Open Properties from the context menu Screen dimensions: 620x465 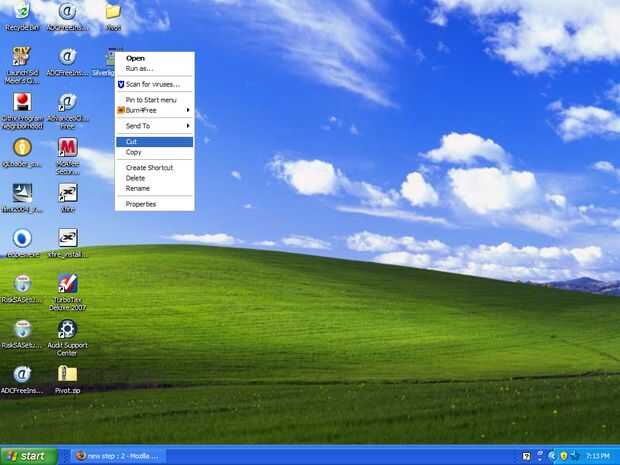[x=154, y=204]
